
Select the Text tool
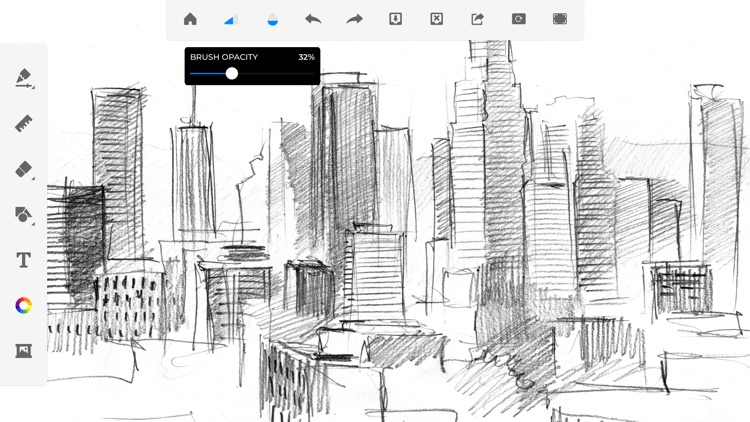tap(24, 260)
